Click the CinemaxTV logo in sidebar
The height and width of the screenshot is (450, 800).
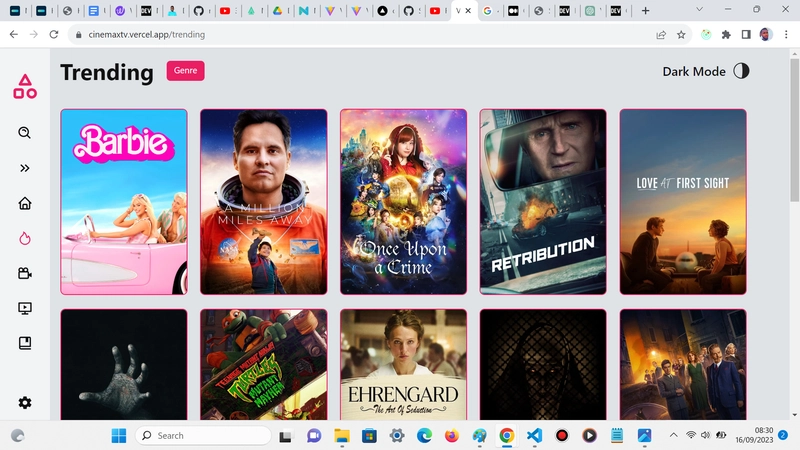tap(25, 86)
